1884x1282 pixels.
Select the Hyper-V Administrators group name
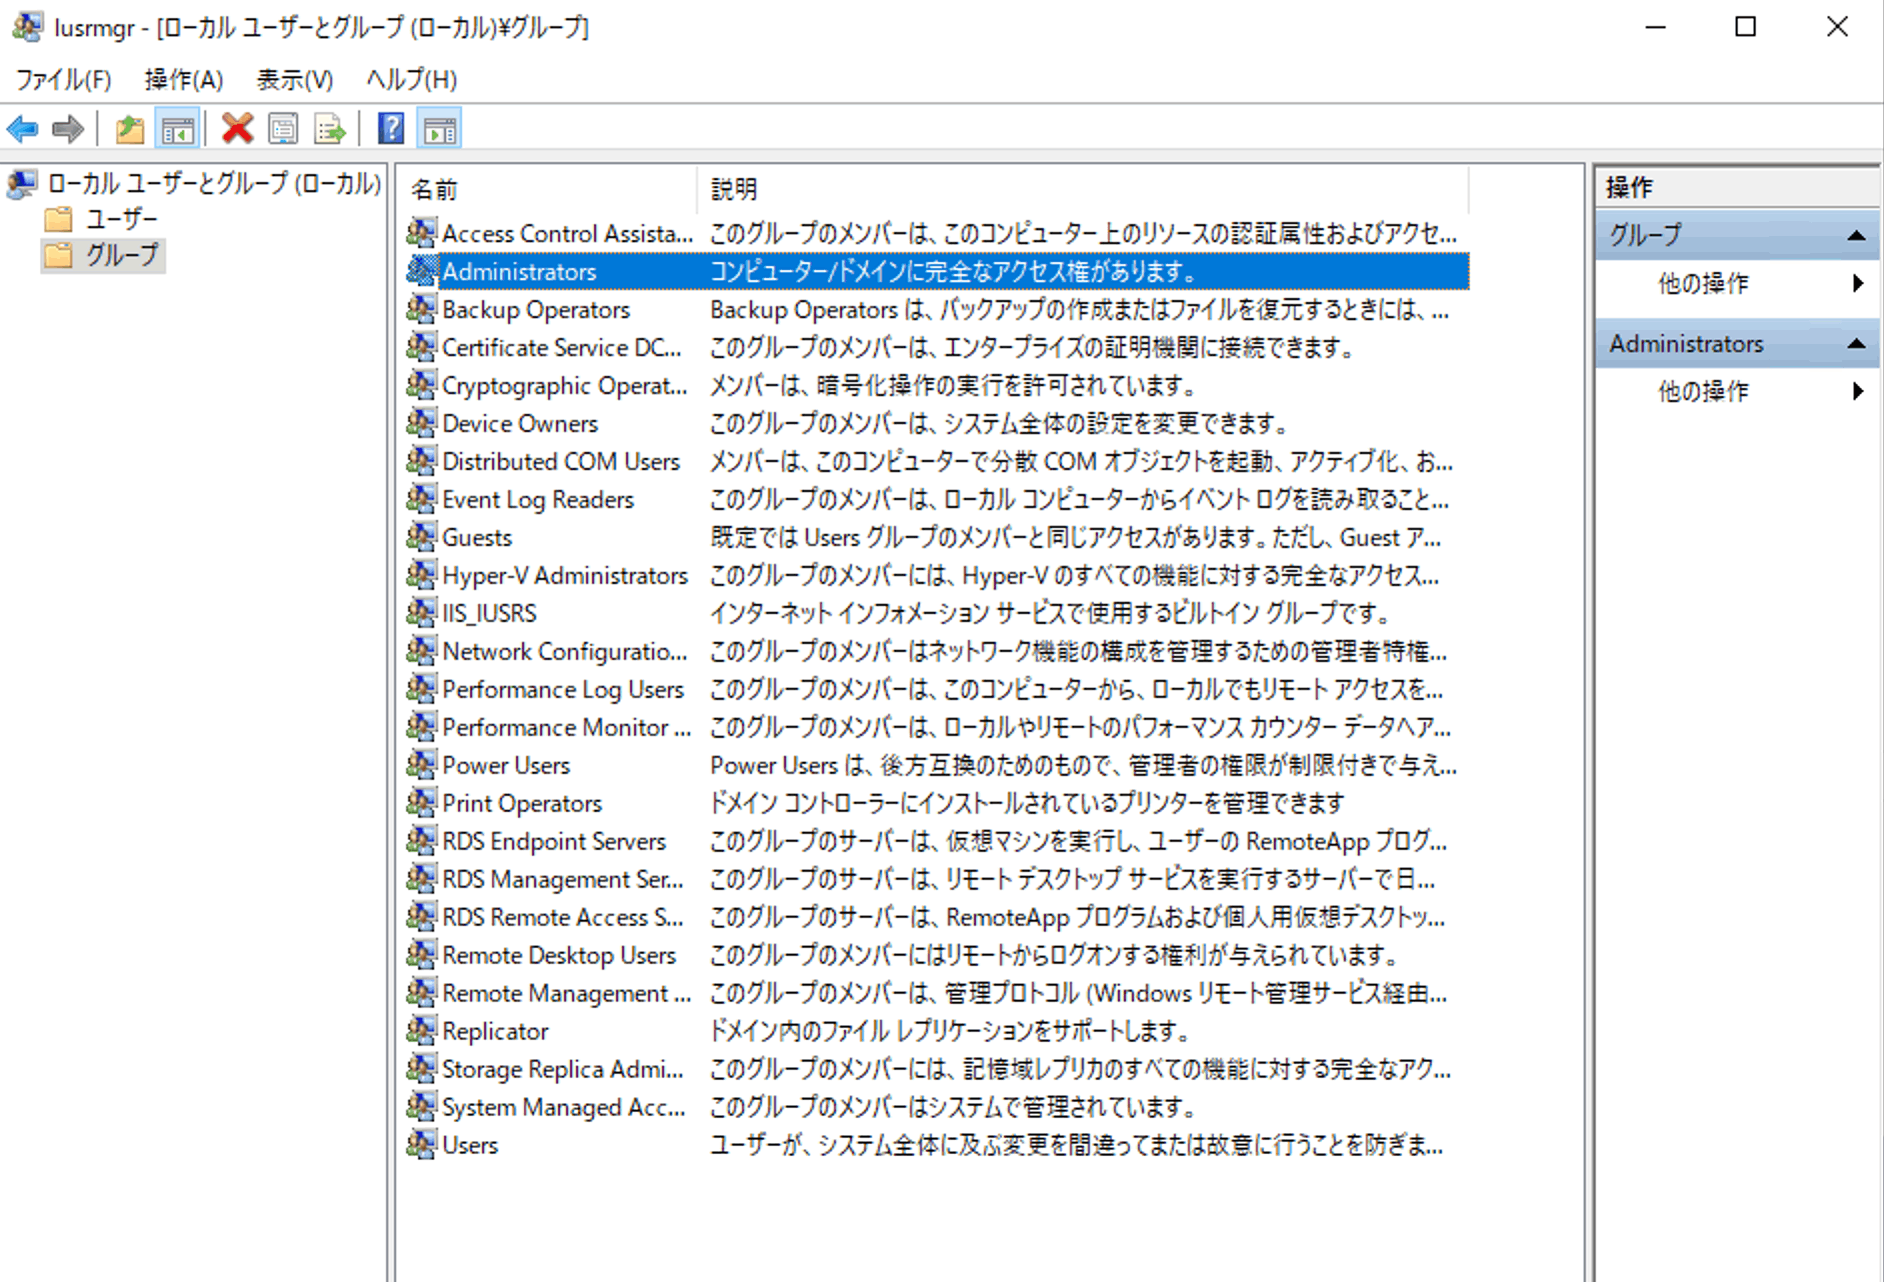tap(565, 575)
